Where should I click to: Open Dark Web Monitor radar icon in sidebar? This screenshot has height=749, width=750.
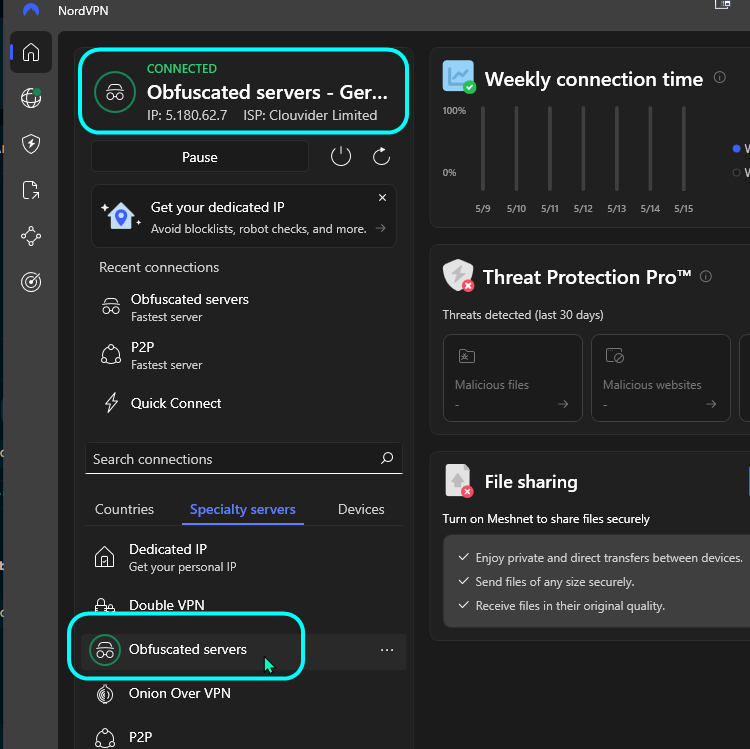point(31,282)
